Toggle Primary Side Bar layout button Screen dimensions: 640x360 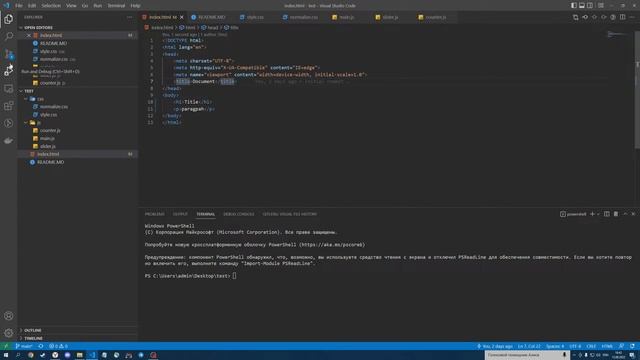573,5
